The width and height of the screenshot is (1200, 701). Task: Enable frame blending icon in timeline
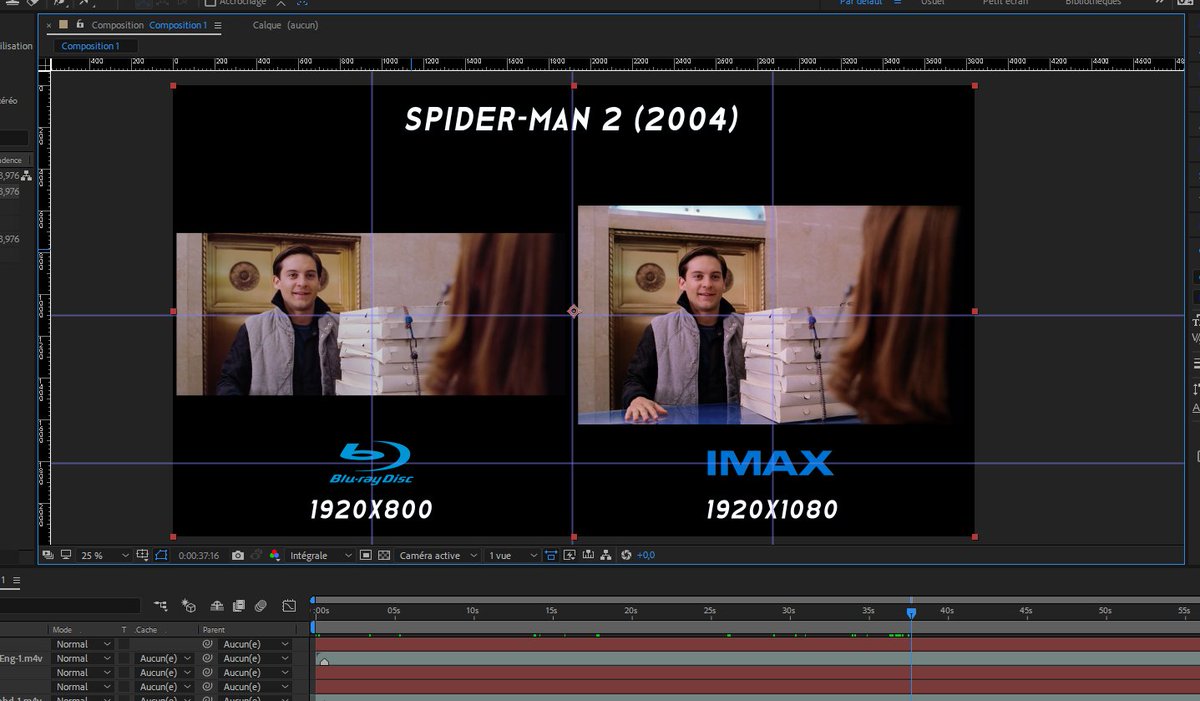point(238,605)
